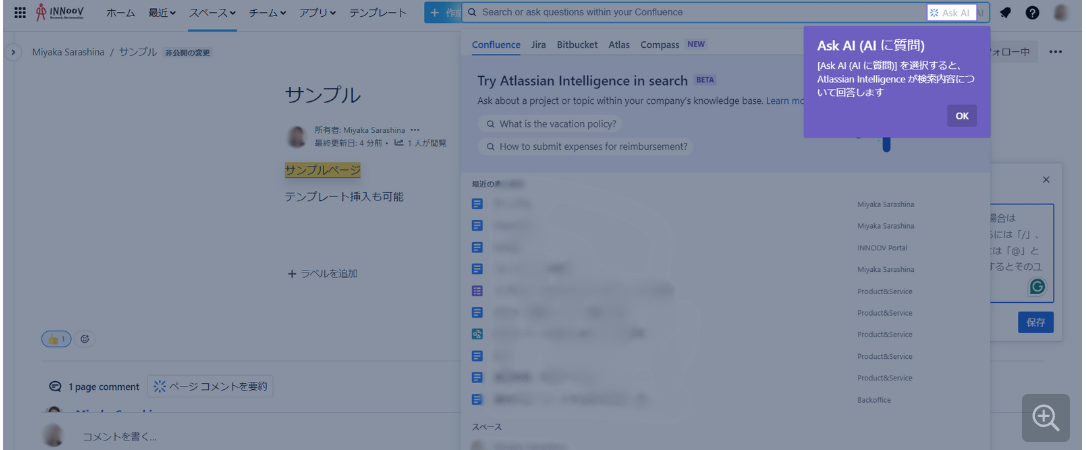
Task: Open the owner ellipsis next to Miyaka Sarashina
Action: 415,130
